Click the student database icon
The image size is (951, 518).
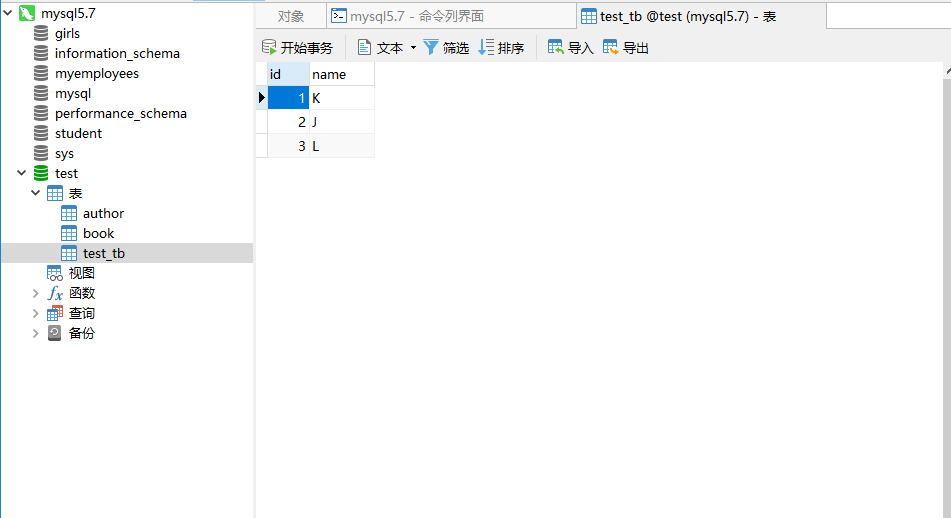(41, 133)
